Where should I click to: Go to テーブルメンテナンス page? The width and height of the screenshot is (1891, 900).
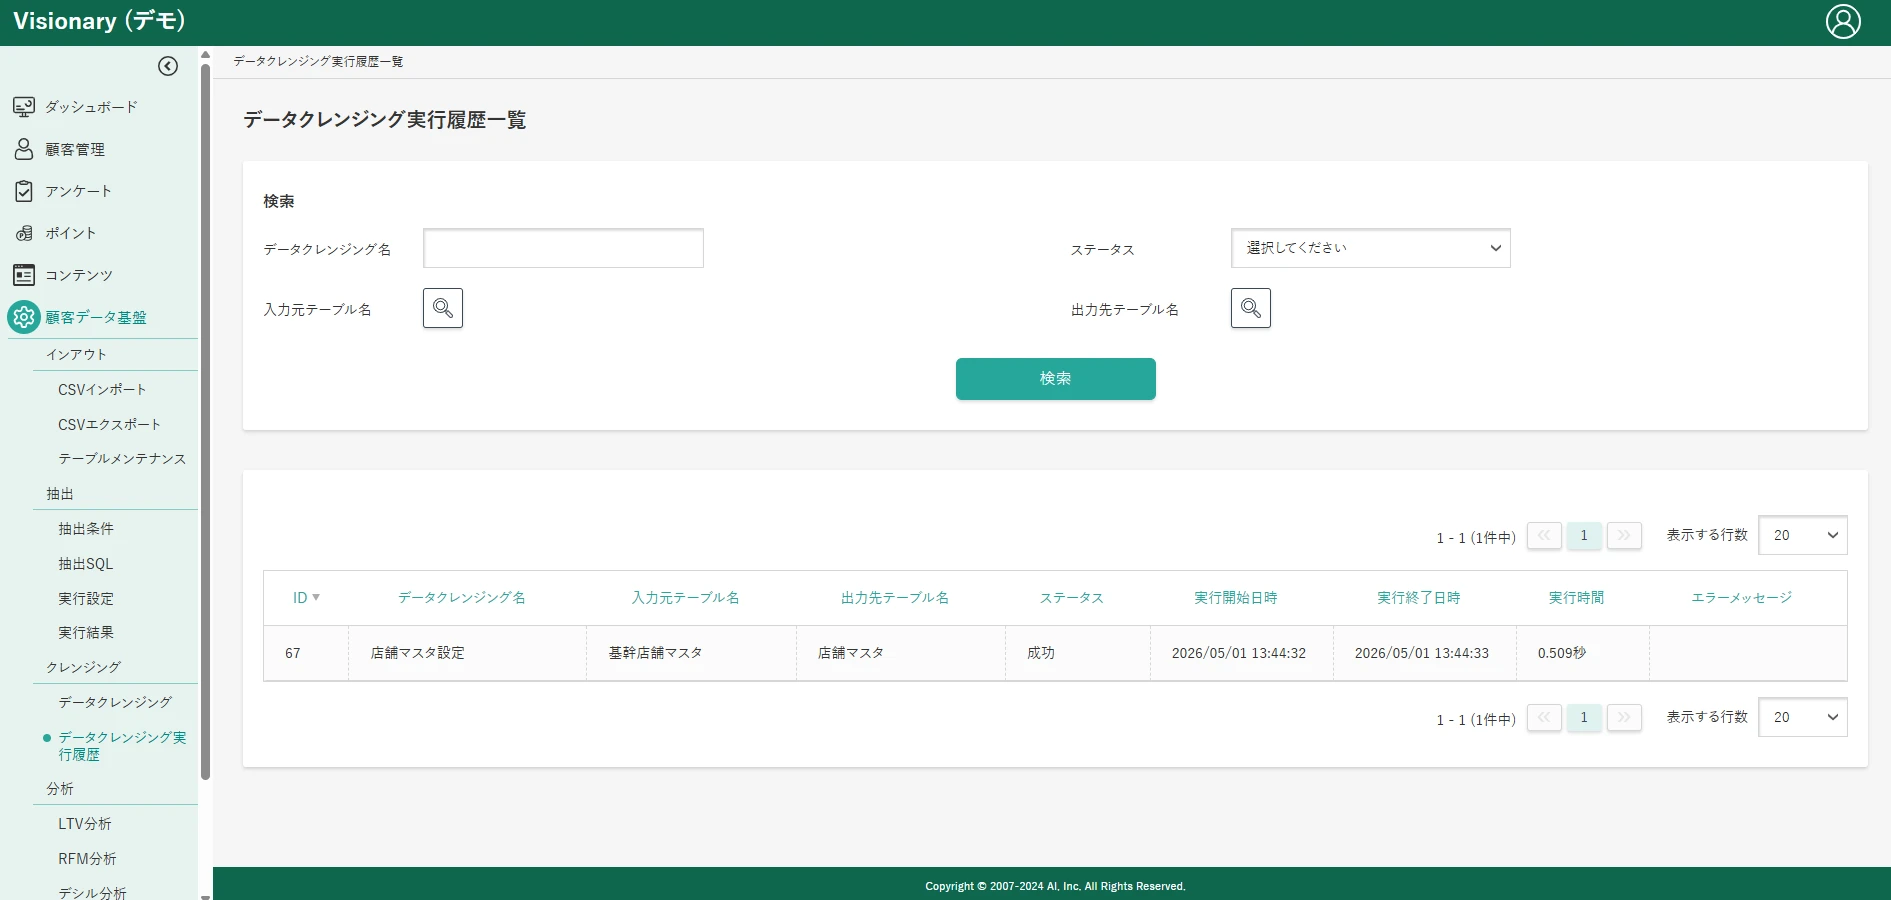pos(122,459)
